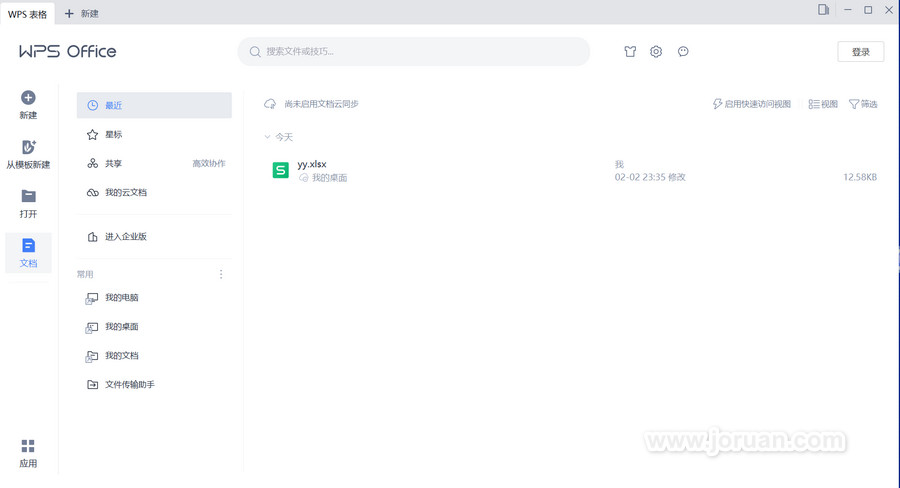Open the 常用 section more options menu

click(x=221, y=274)
